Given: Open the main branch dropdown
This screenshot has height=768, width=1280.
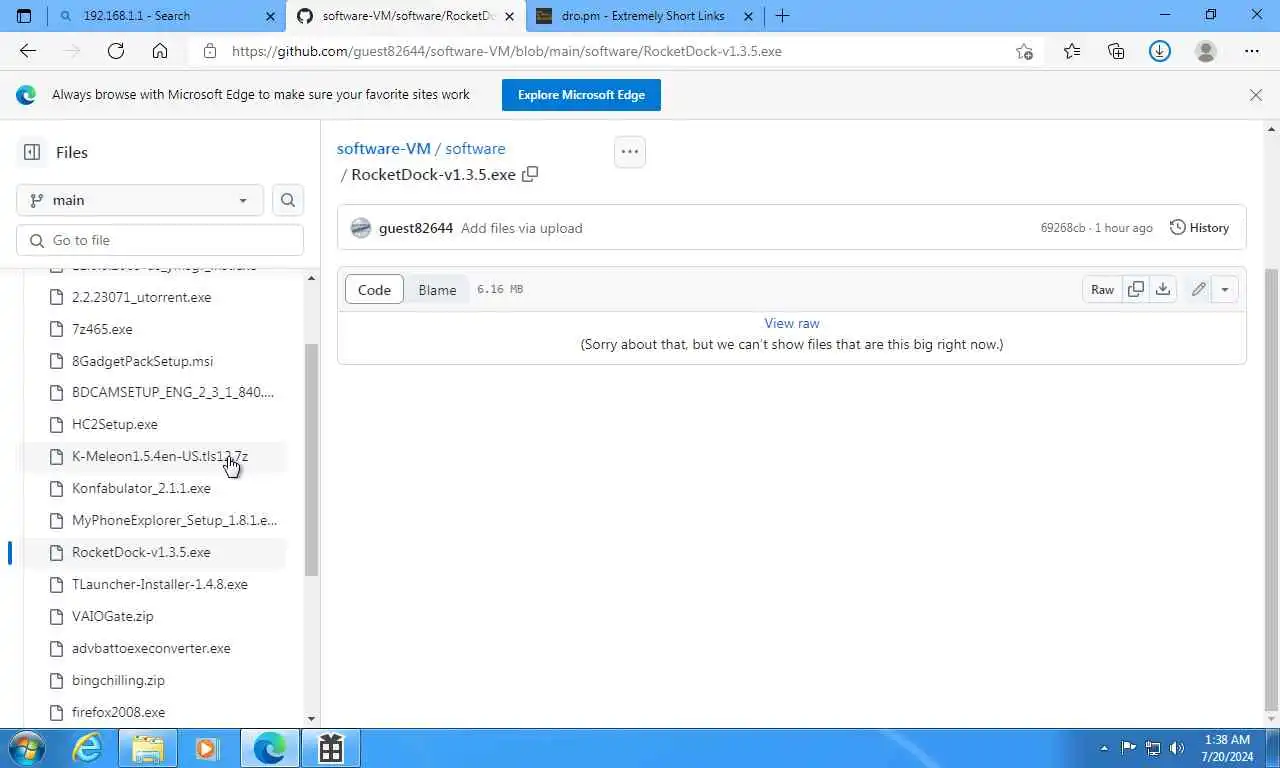Looking at the screenshot, I should (140, 200).
